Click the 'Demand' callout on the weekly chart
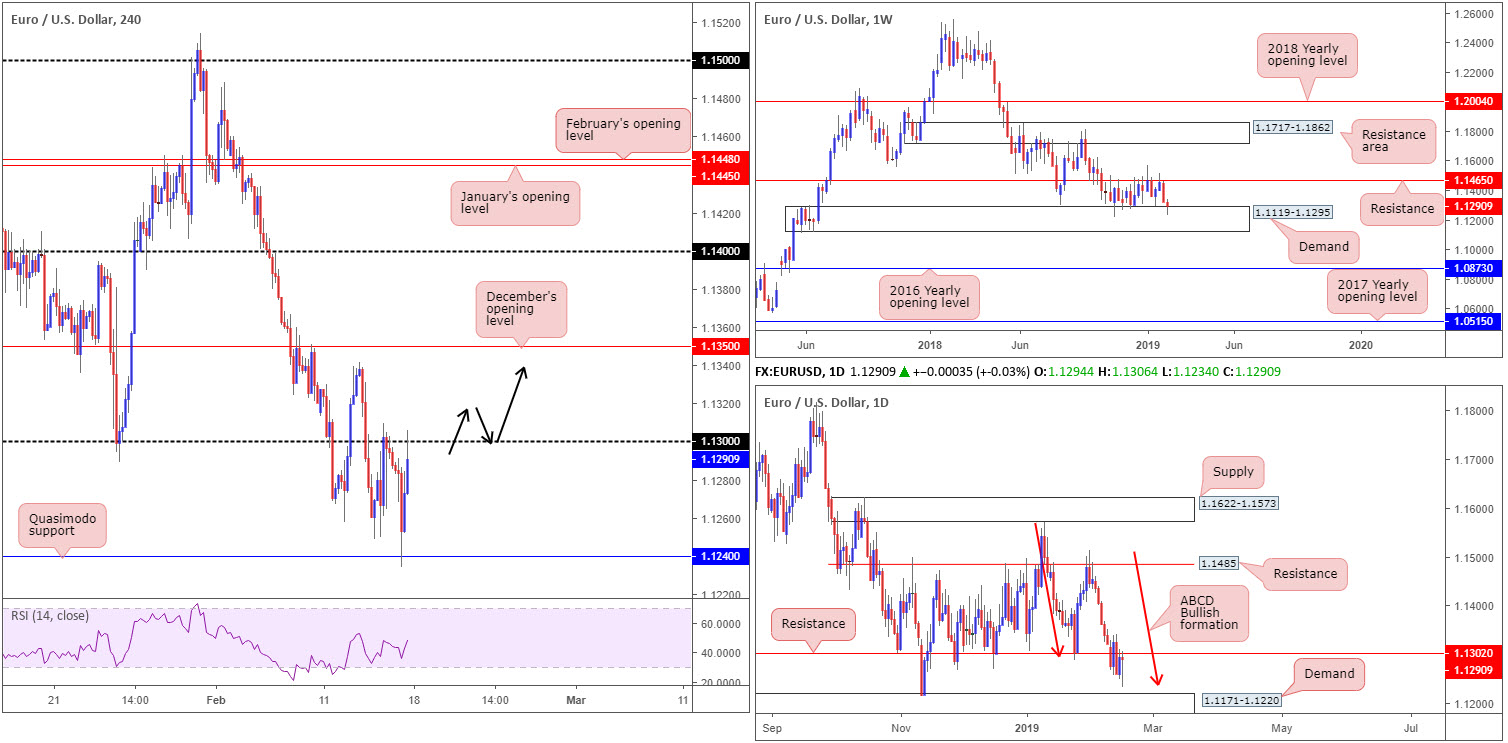The width and height of the screenshot is (1508, 743). 1324,246
